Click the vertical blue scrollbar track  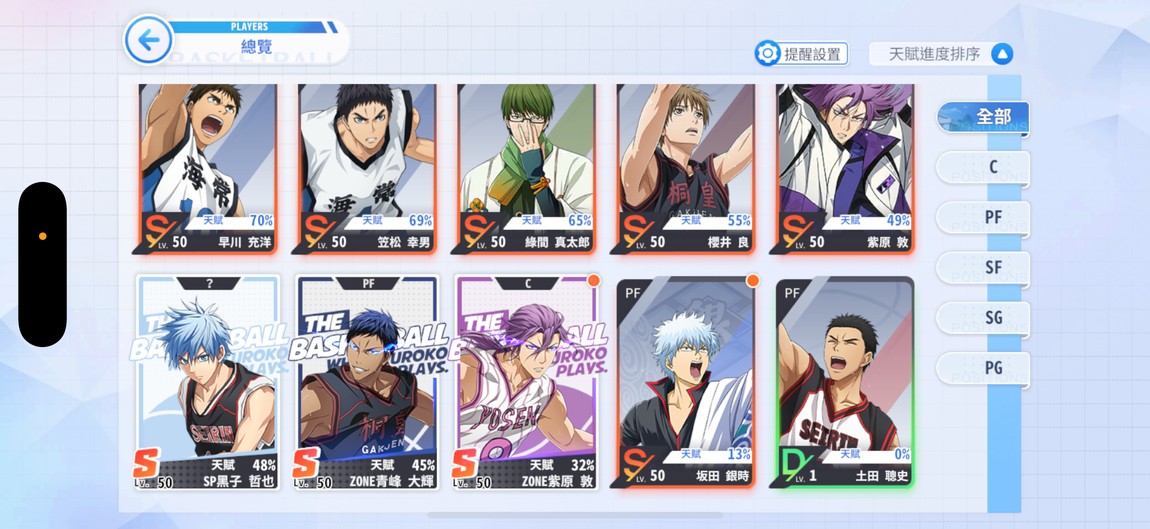click(x=1004, y=293)
